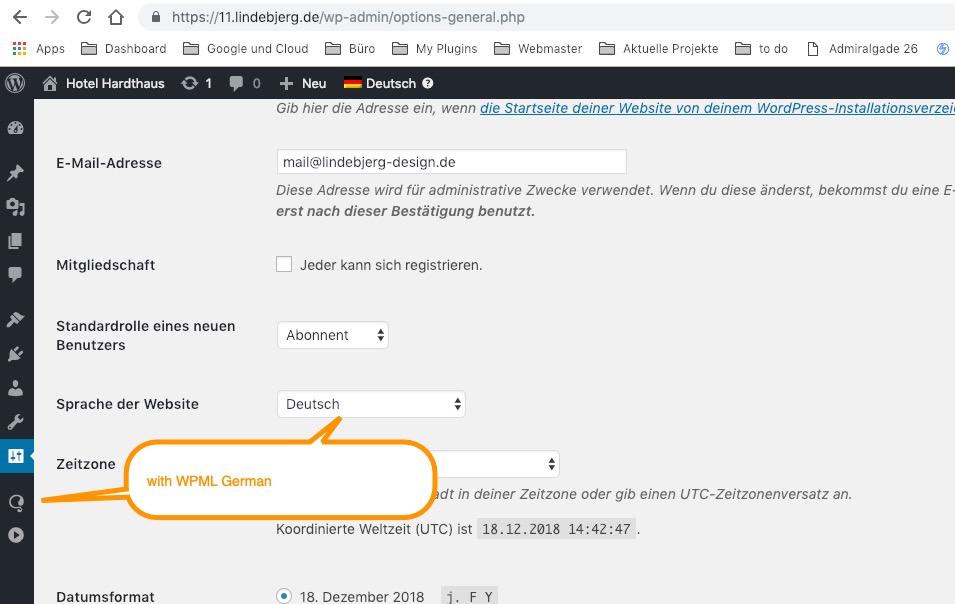Open Tools wrench sidebar icon
955x604 pixels.
pyautogui.click(x=15, y=422)
